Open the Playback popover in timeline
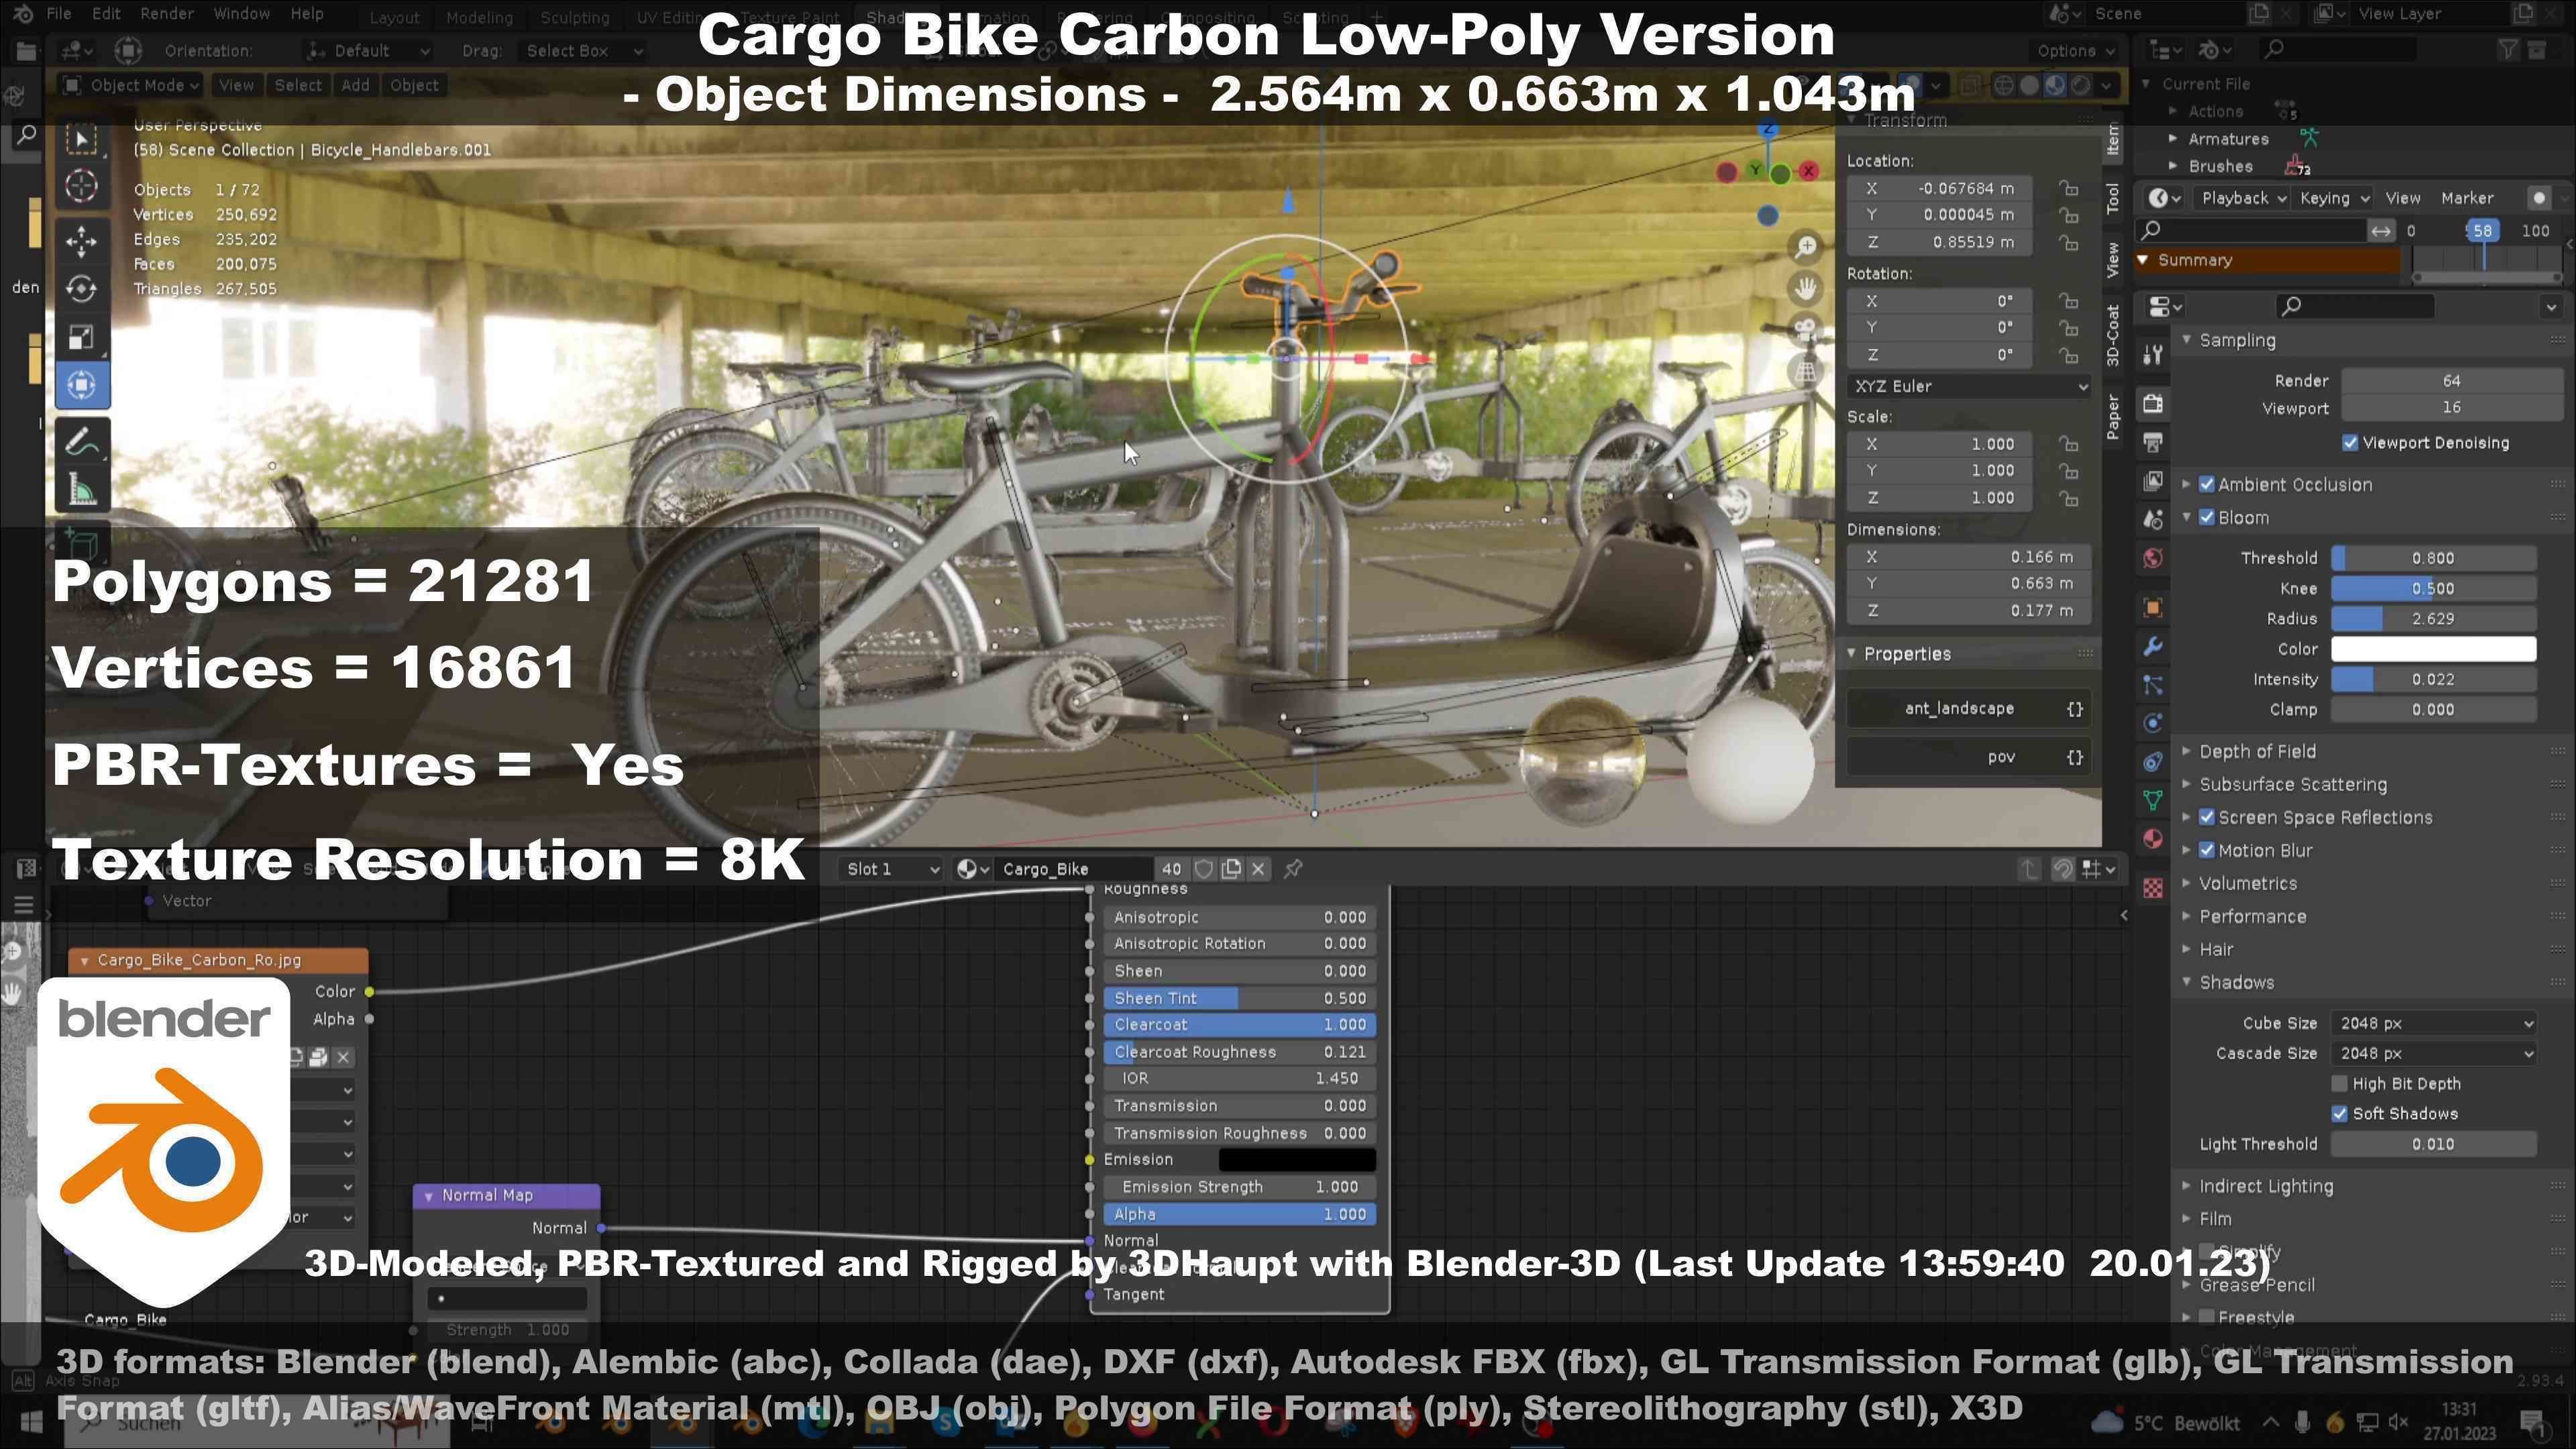Viewport: 2576px width, 1449px height. 2243,198
